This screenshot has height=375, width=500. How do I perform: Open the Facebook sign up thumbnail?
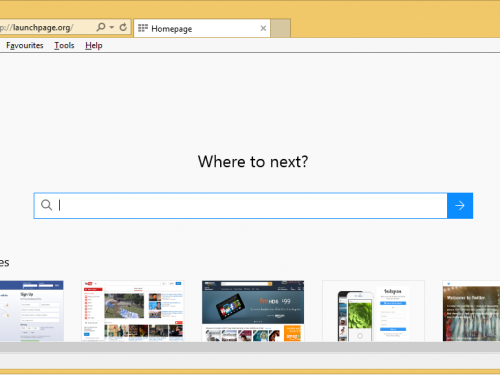tap(32, 311)
